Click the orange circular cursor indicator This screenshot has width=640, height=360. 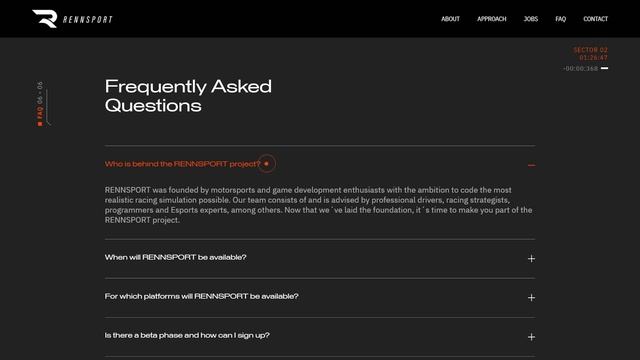pos(266,164)
